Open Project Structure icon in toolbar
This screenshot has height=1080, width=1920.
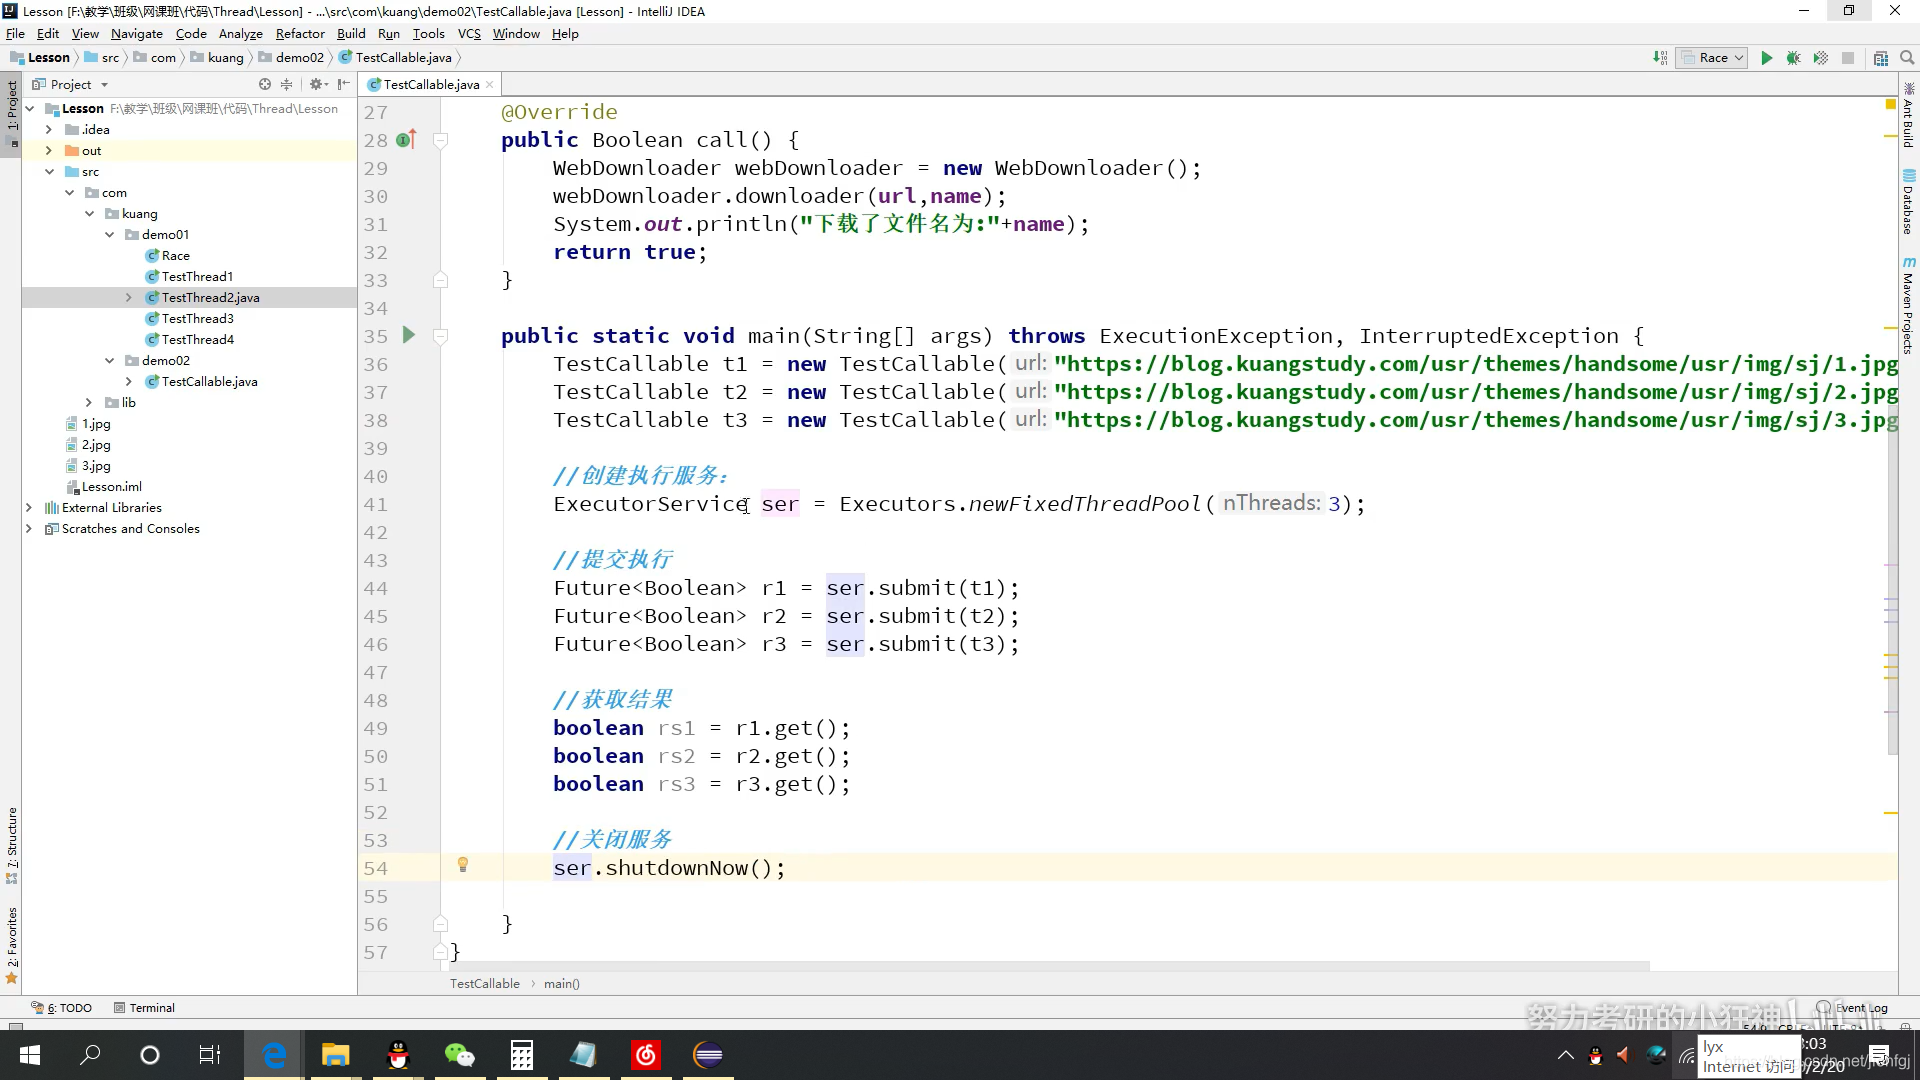[x=1881, y=58]
